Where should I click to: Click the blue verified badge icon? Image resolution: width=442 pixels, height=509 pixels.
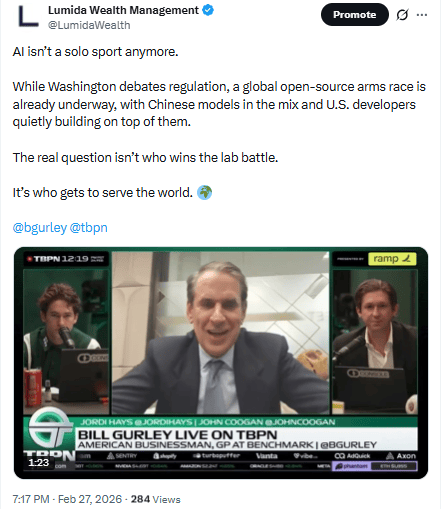coord(208,10)
